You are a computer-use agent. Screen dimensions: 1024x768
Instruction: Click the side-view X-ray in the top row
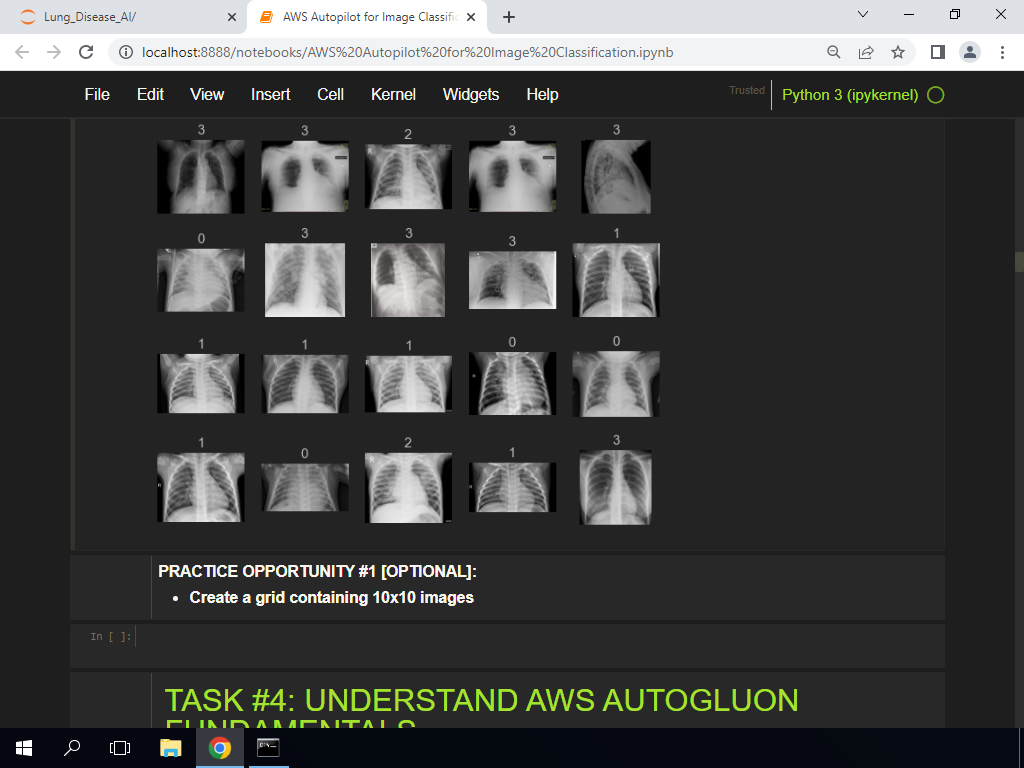(x=616, y=176)
